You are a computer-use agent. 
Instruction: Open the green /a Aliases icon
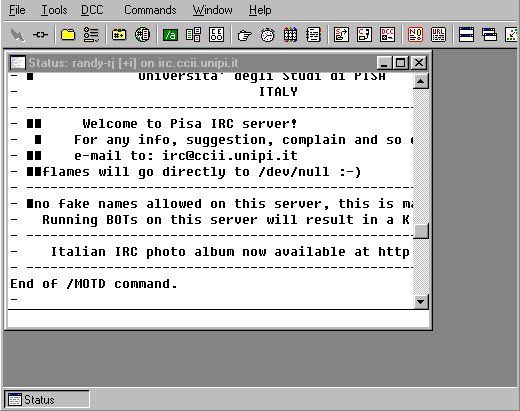click(170, 35)
